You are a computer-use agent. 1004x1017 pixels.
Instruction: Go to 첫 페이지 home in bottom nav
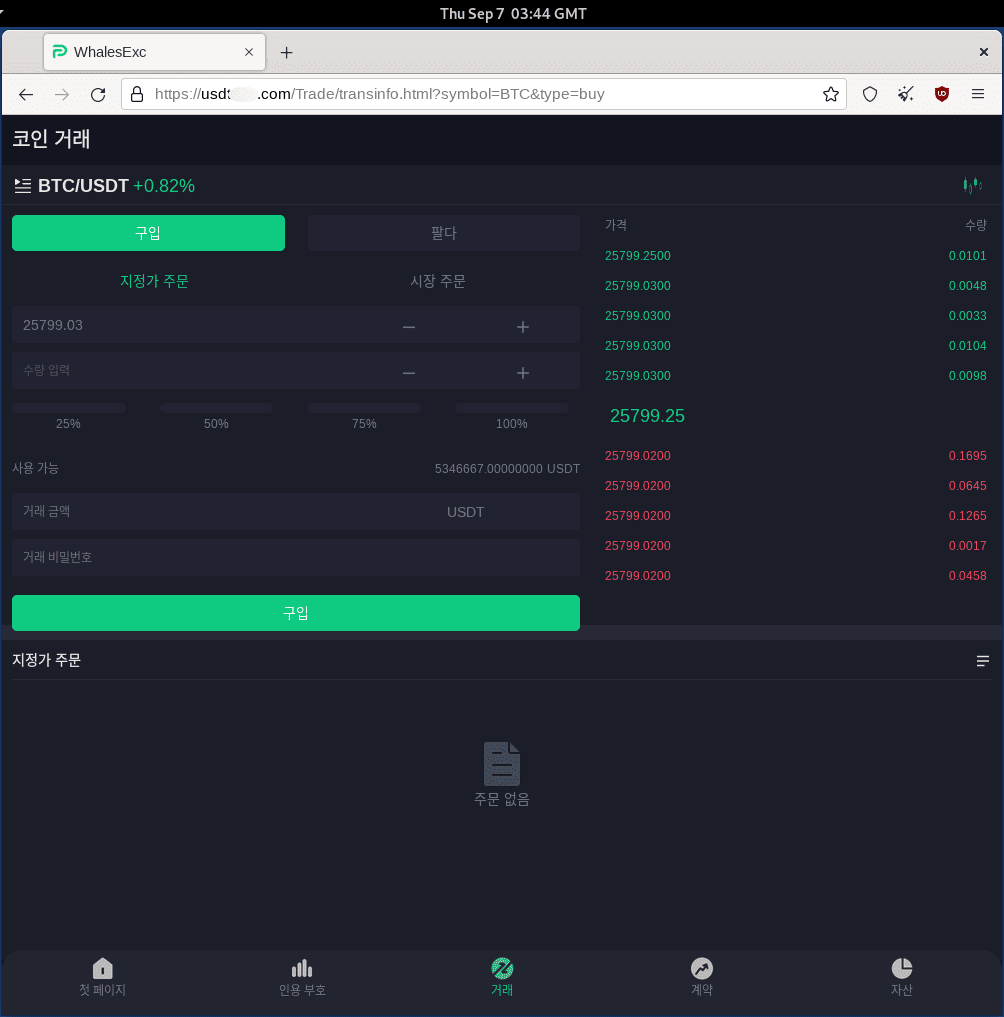102,977
